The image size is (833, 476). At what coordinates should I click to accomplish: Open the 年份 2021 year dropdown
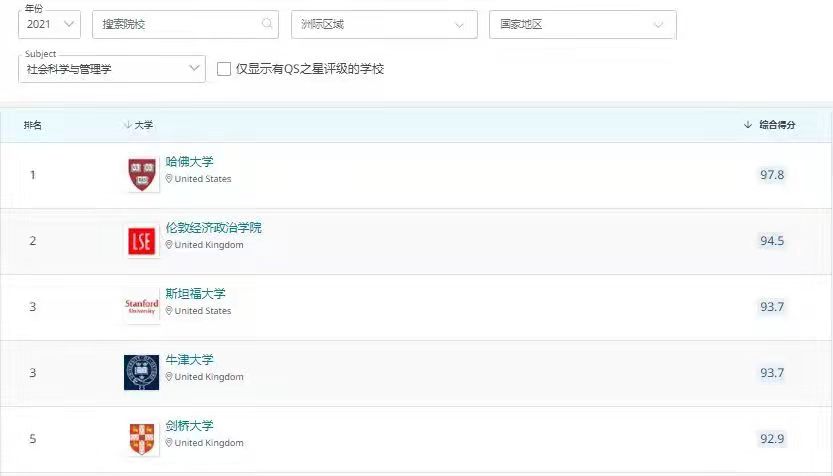click(x=49, y=24)
